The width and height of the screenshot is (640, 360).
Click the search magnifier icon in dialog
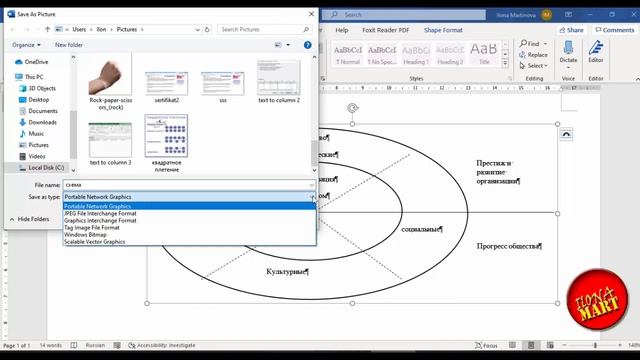[306, 29]
